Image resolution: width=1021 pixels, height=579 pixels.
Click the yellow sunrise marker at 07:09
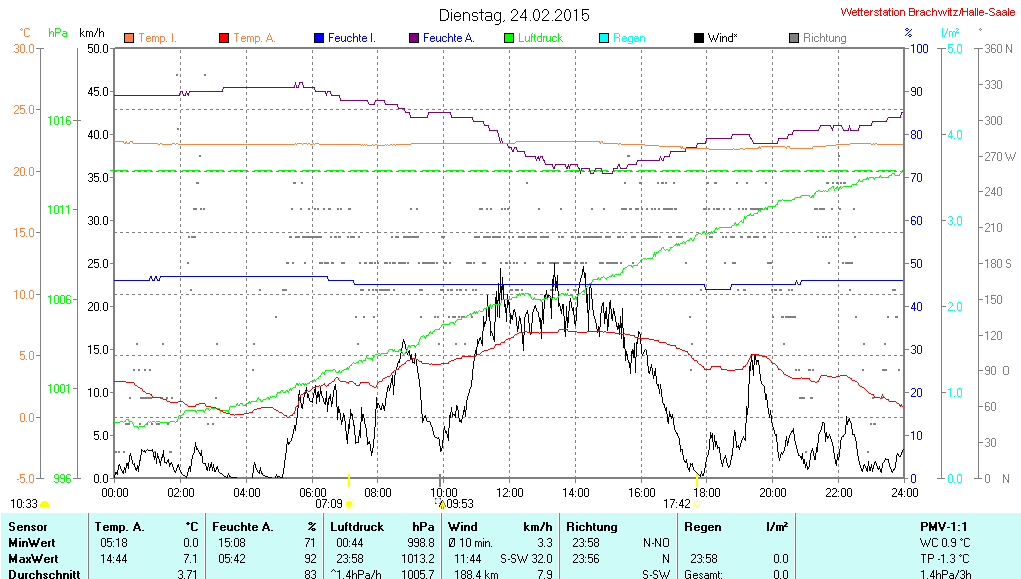(x=349, y=504)
